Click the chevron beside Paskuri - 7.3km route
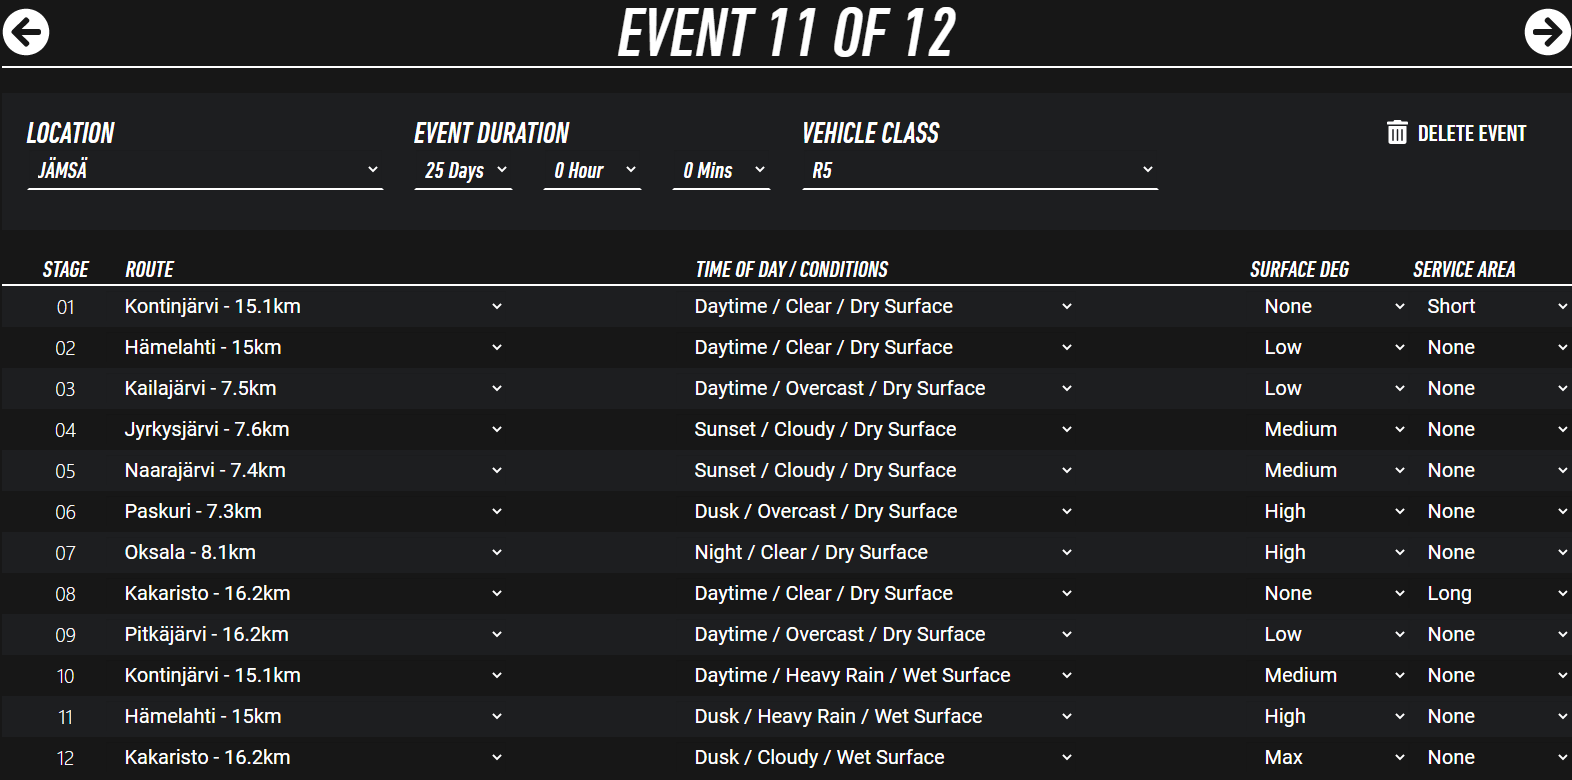 (x=497, y=512)
